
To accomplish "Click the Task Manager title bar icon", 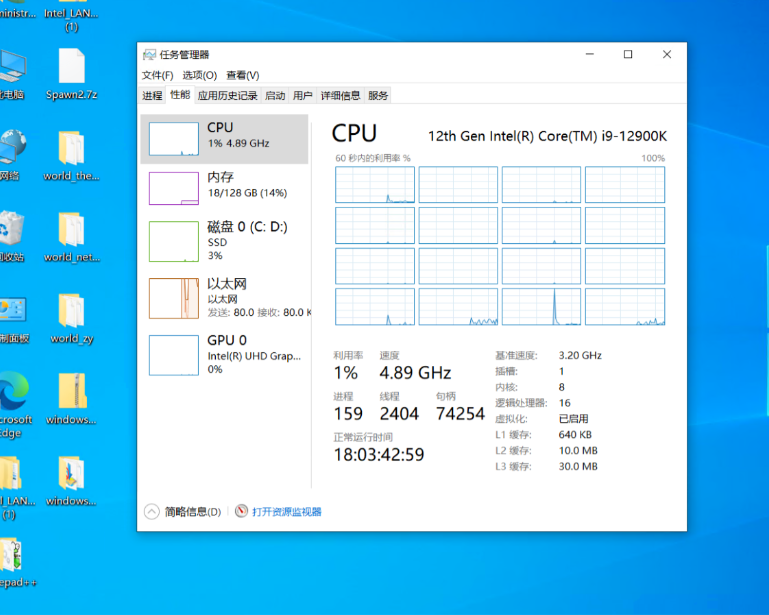I will tap(149, 54).
